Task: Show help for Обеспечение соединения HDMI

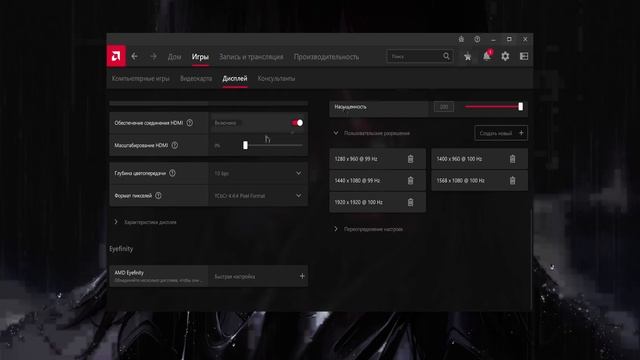Action: point(190,123)
